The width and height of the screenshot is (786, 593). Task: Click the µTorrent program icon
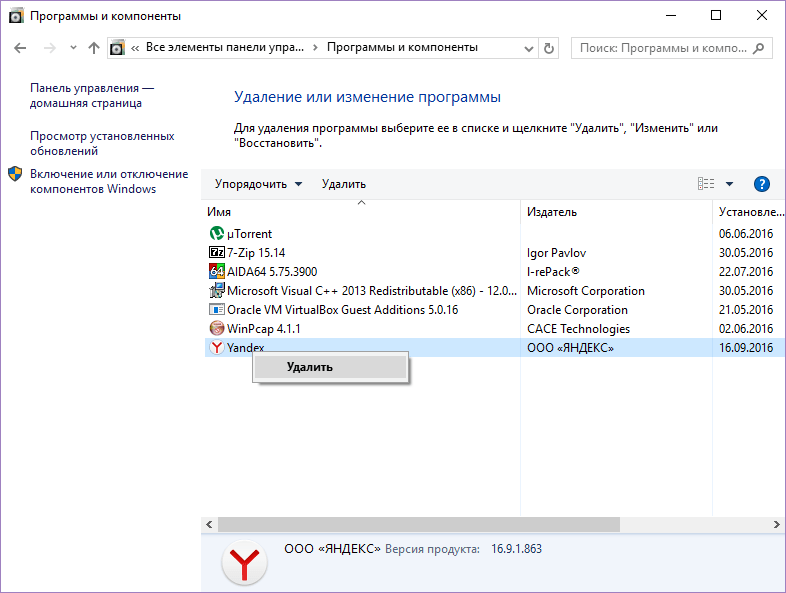click(x=217, y=233)
